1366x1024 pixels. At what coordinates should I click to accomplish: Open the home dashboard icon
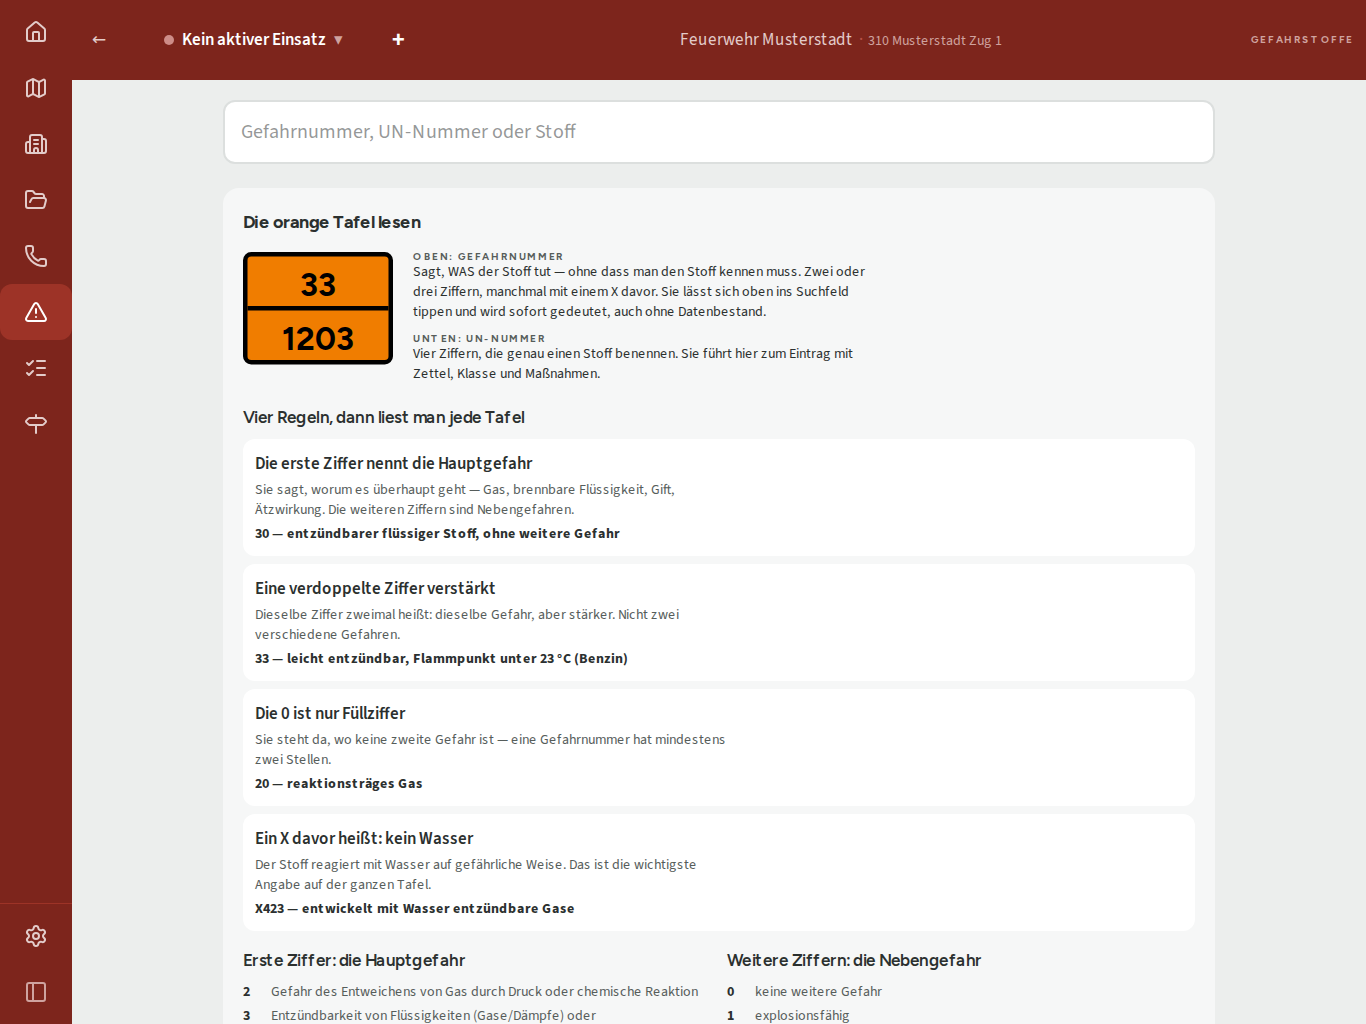click(36, 32)
